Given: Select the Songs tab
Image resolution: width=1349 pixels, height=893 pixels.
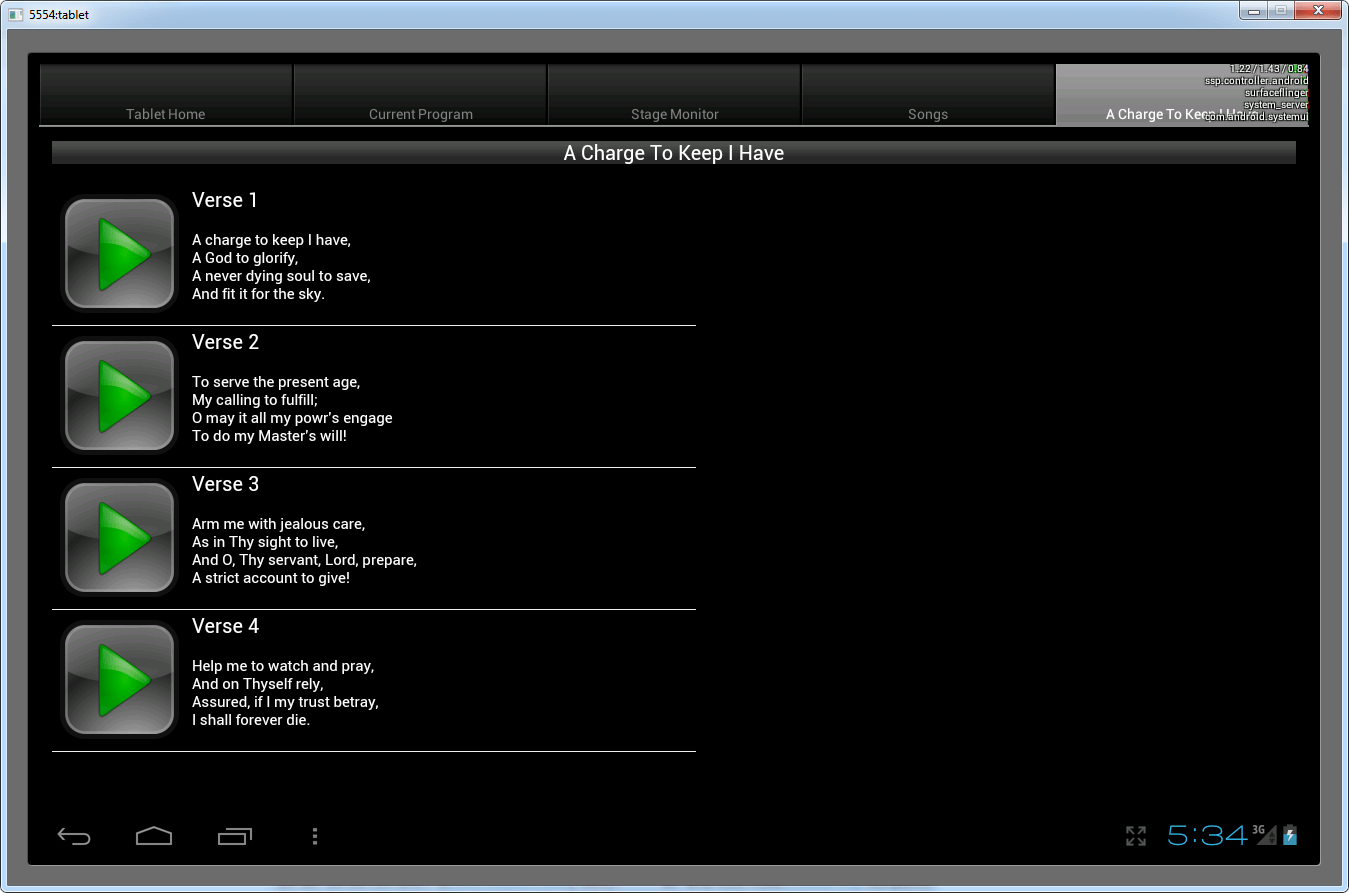Looking at the screenshot, I should tap(928, 95).
